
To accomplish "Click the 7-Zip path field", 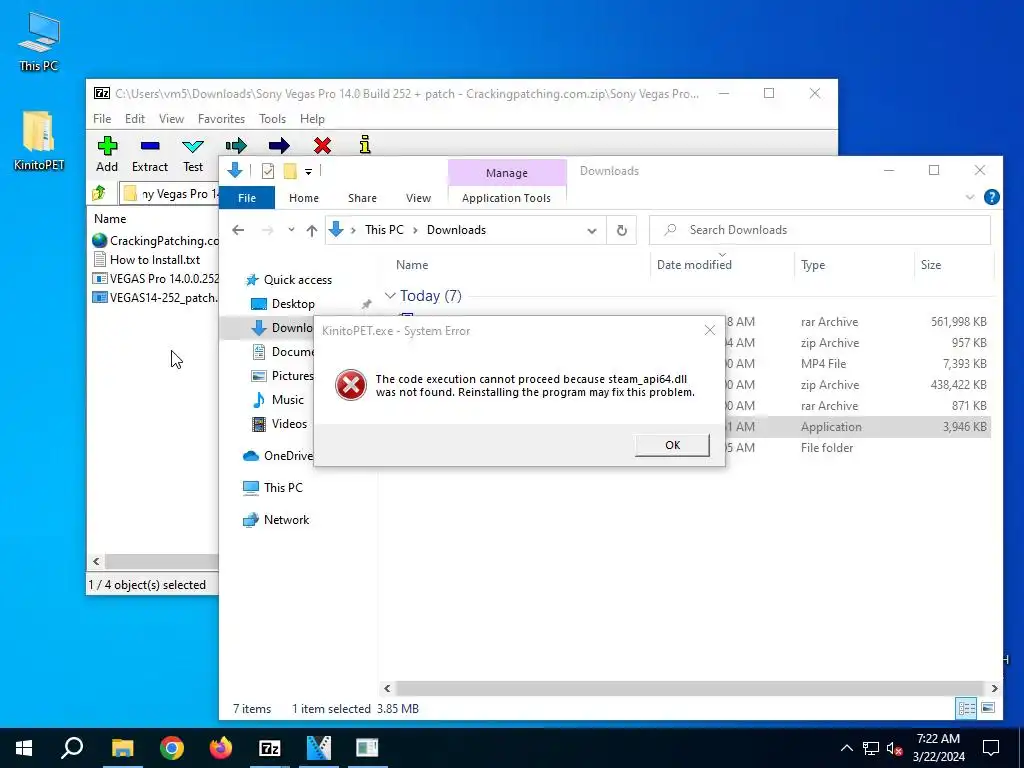I will coord(171,194).
